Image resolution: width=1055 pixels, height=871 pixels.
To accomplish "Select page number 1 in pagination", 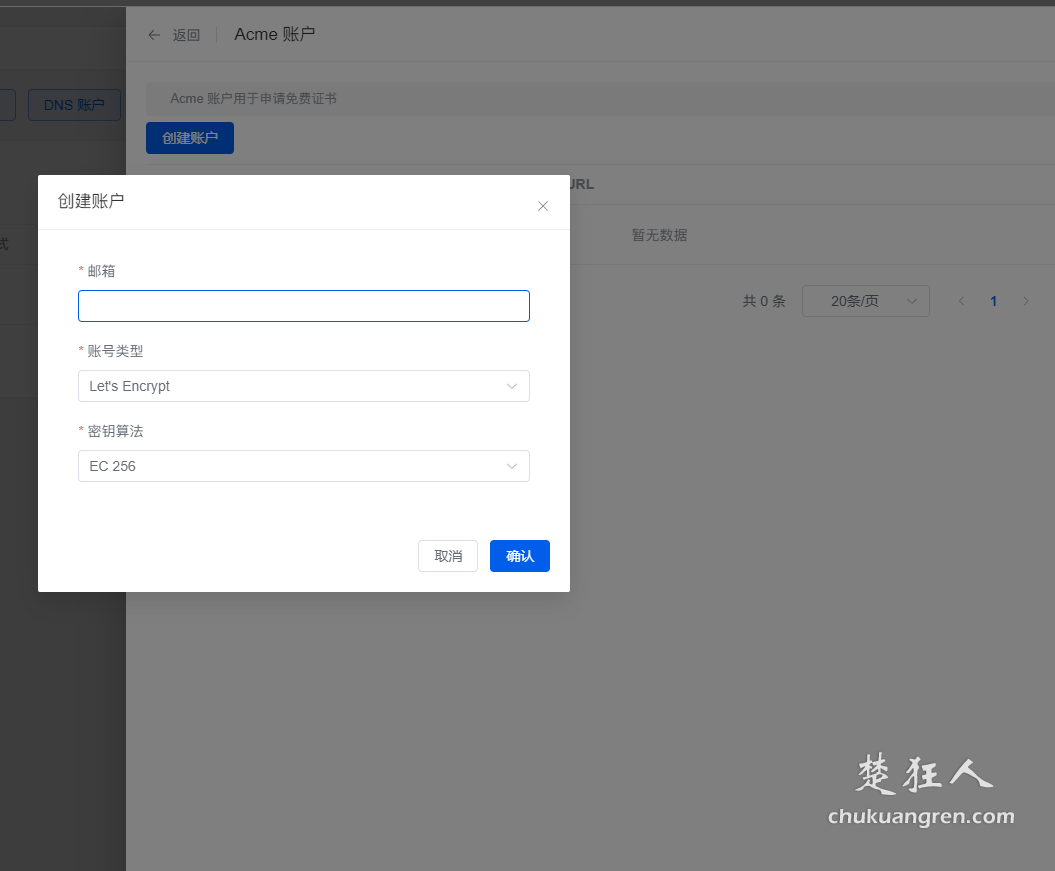I will (993, 300).
